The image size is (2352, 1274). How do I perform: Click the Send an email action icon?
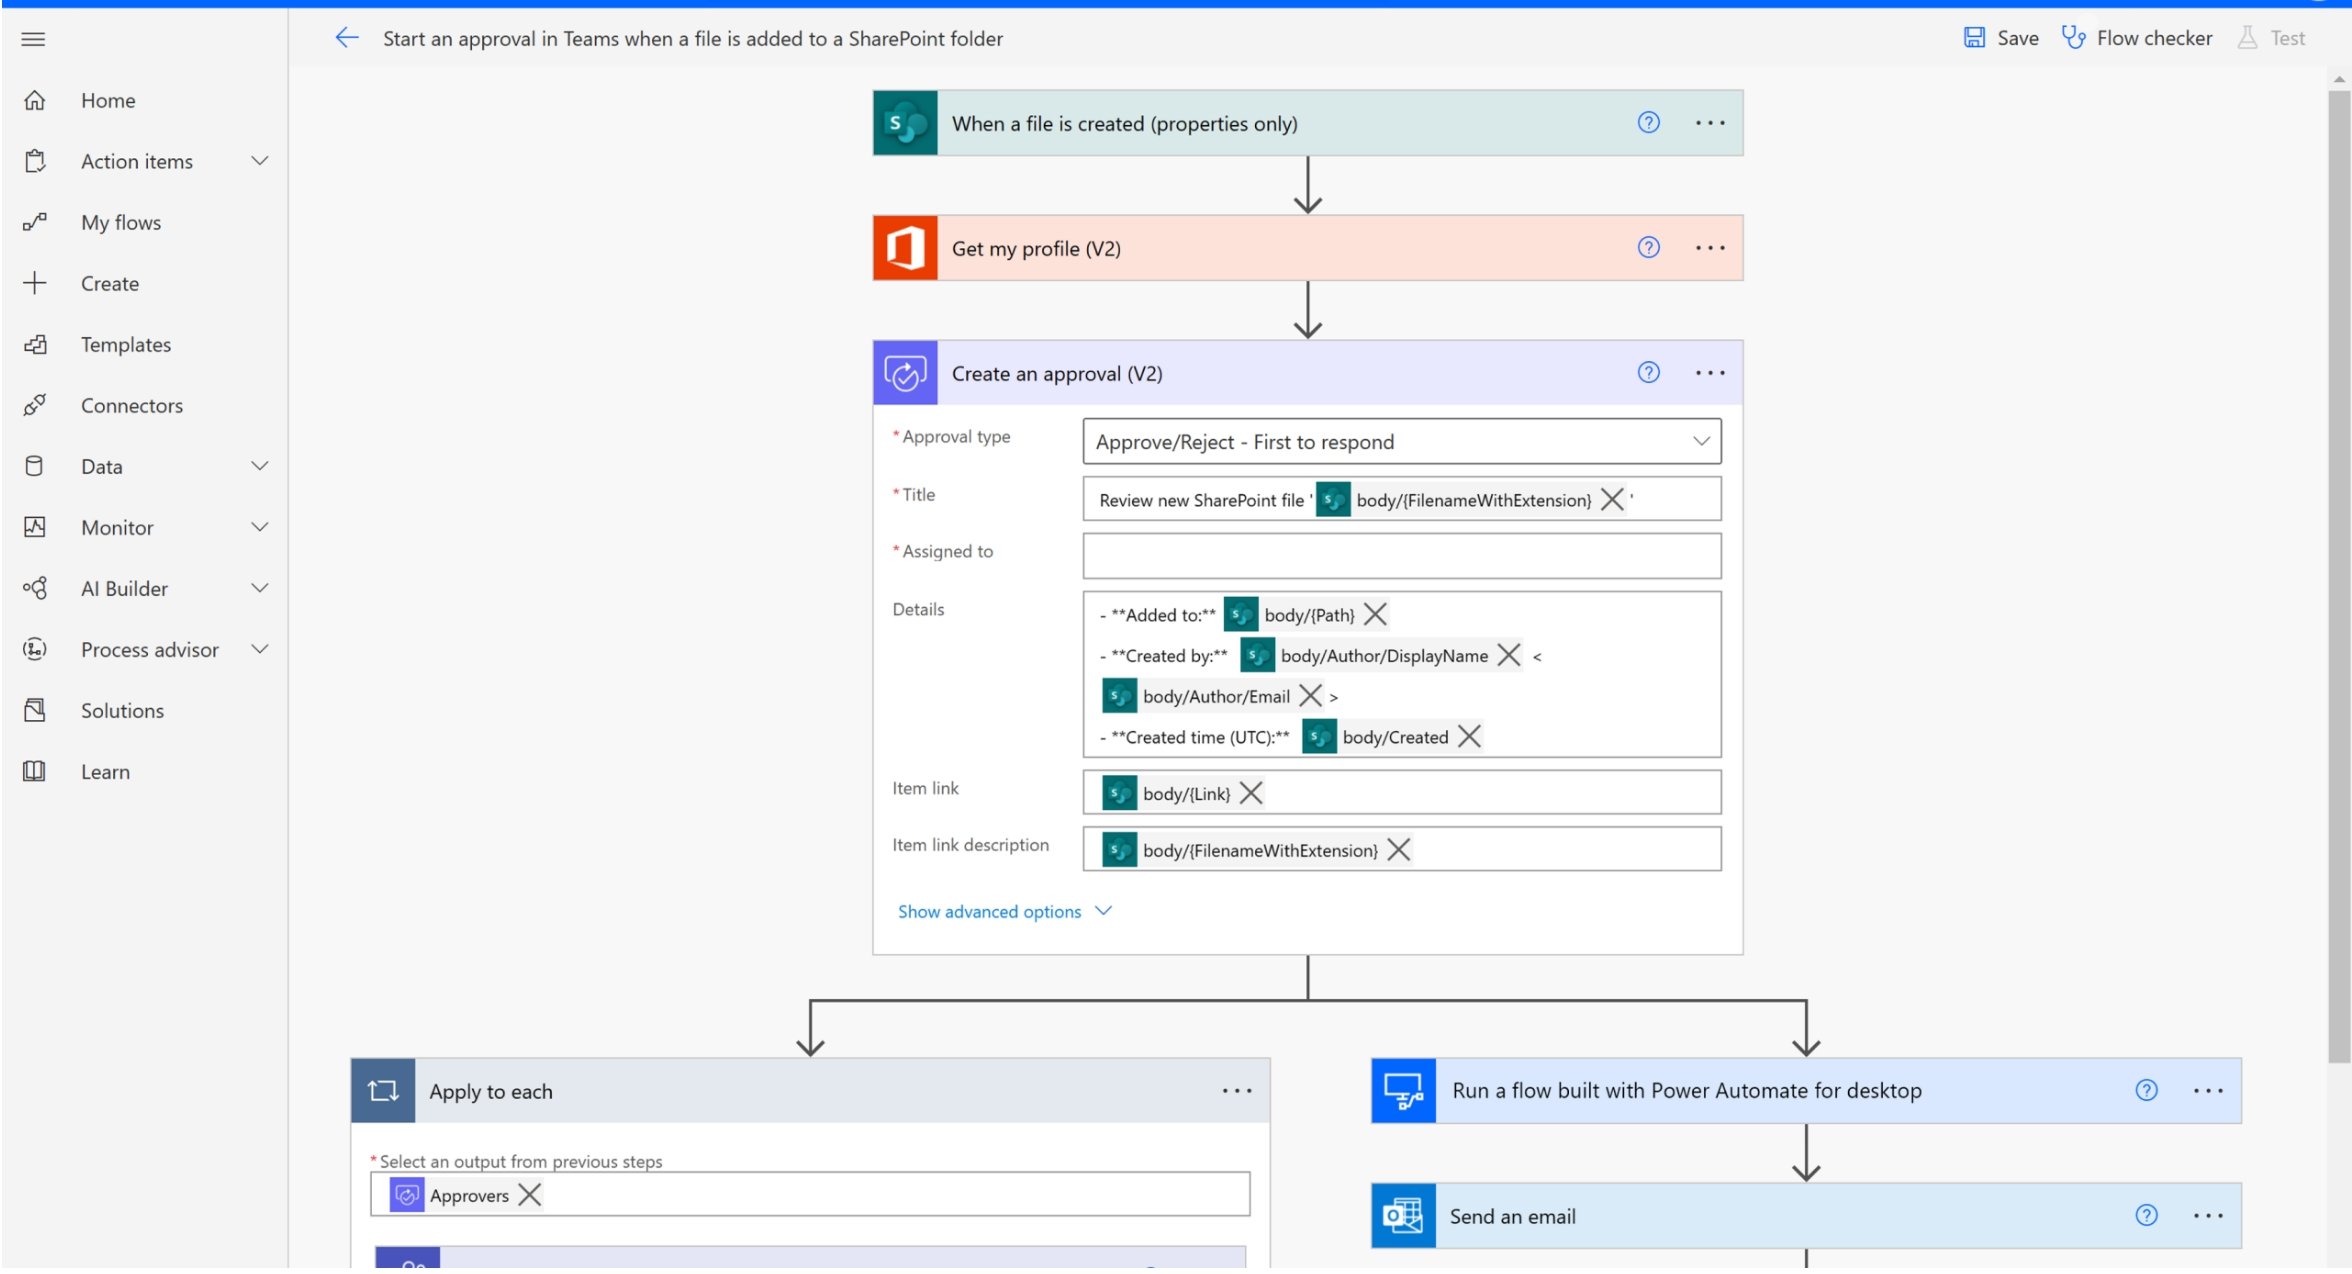(1400, 1216)
